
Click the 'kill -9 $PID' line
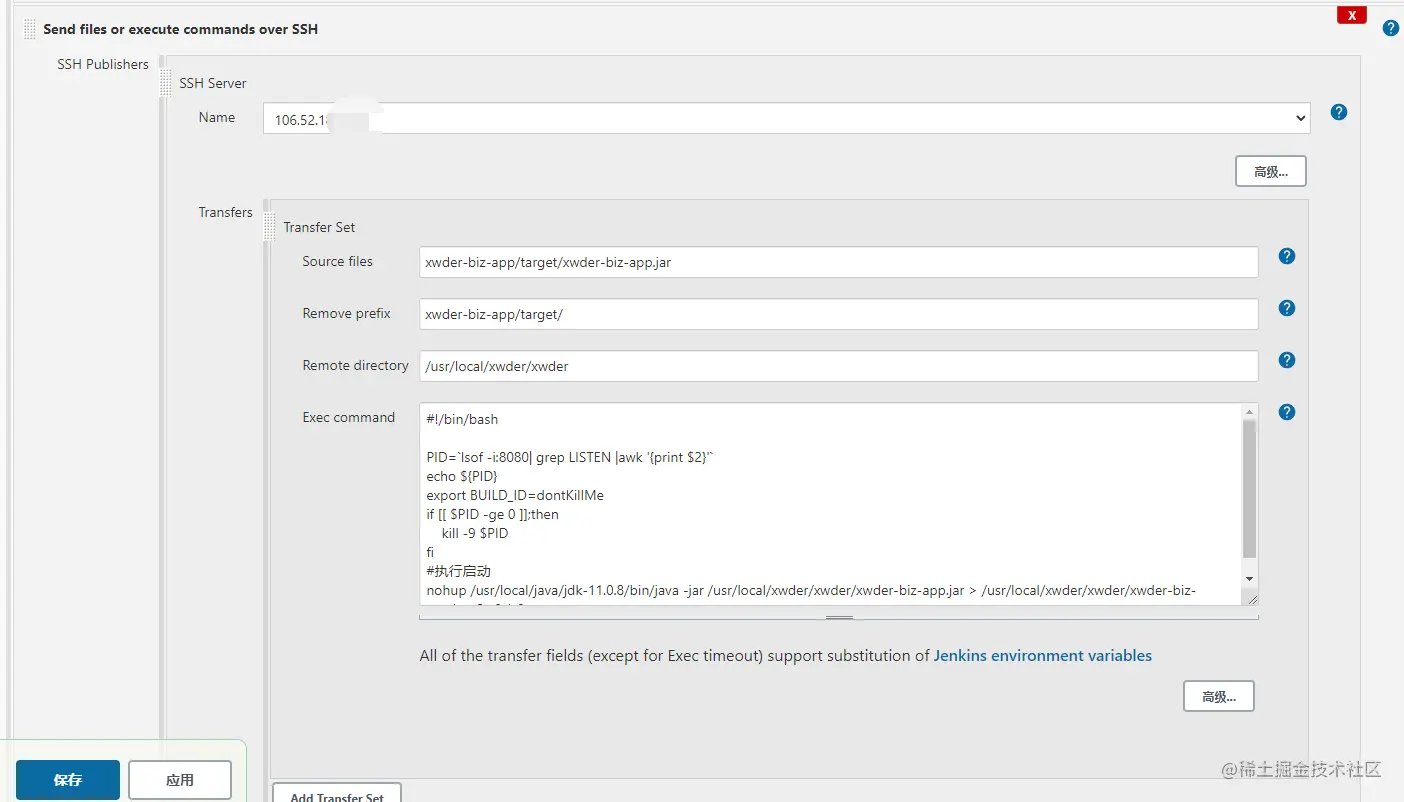coord(475,533)
